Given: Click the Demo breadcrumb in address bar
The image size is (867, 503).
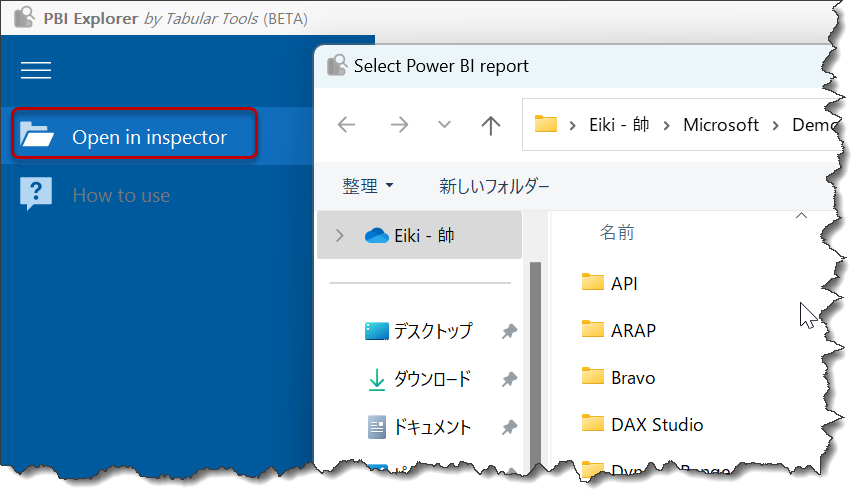Looking at the screenshot, I should tap(814, 125).
